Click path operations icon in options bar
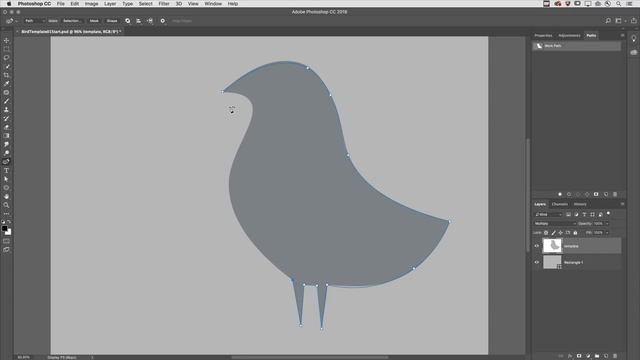 click(x=127, y=21)
